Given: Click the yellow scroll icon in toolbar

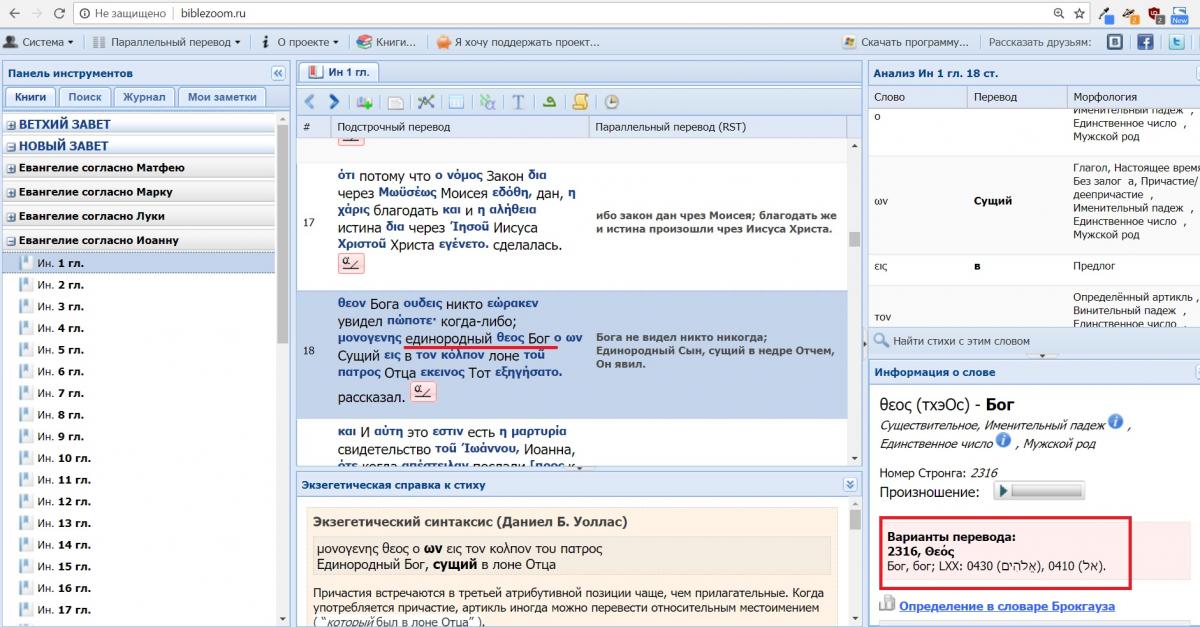Looking at the screenshot, I should pos(580,102).
